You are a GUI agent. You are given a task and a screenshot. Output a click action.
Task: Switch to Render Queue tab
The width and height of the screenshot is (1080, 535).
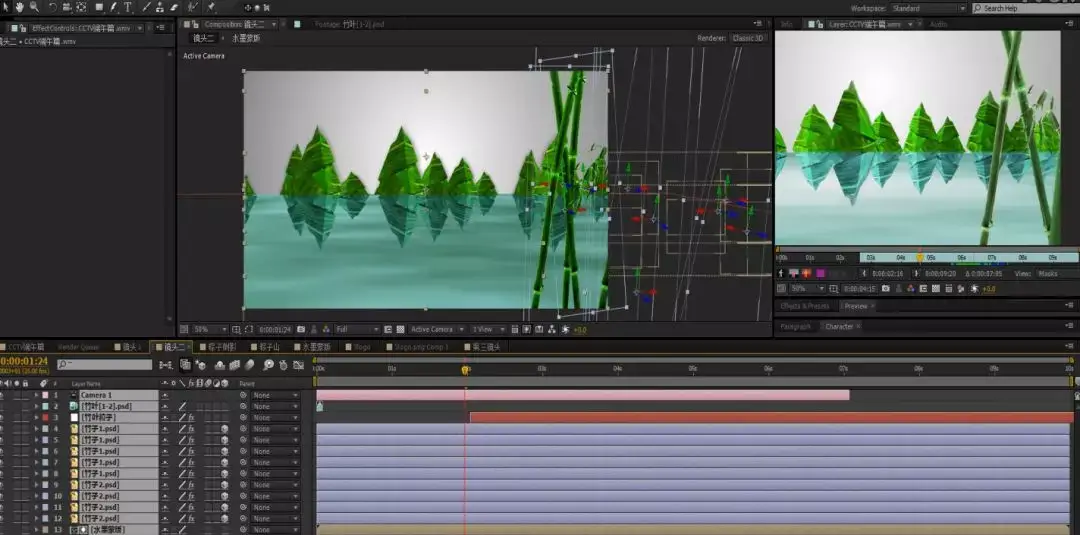(x=79, y=347)
